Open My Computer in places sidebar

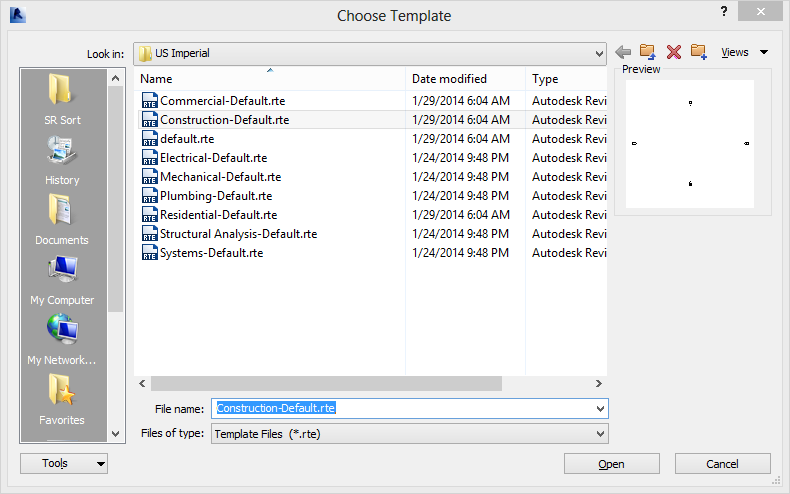(x=62, y=280)
